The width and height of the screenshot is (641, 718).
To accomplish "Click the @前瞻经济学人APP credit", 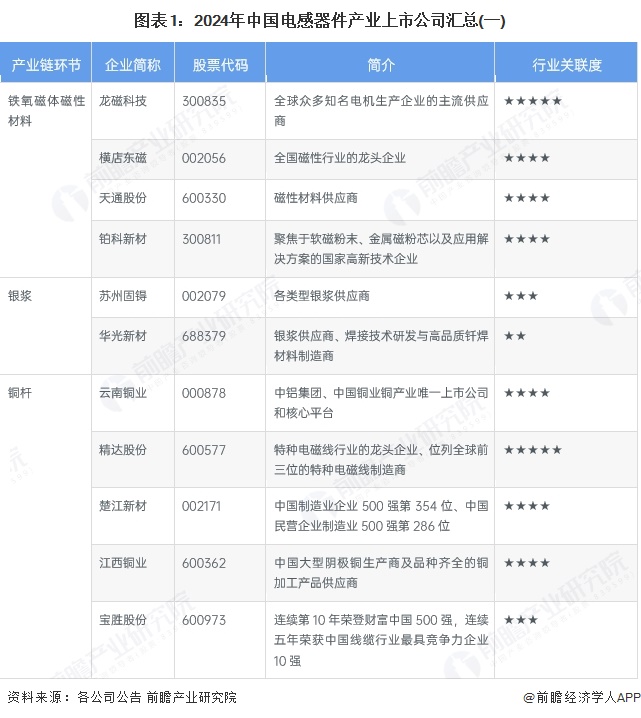I will 581,697.
